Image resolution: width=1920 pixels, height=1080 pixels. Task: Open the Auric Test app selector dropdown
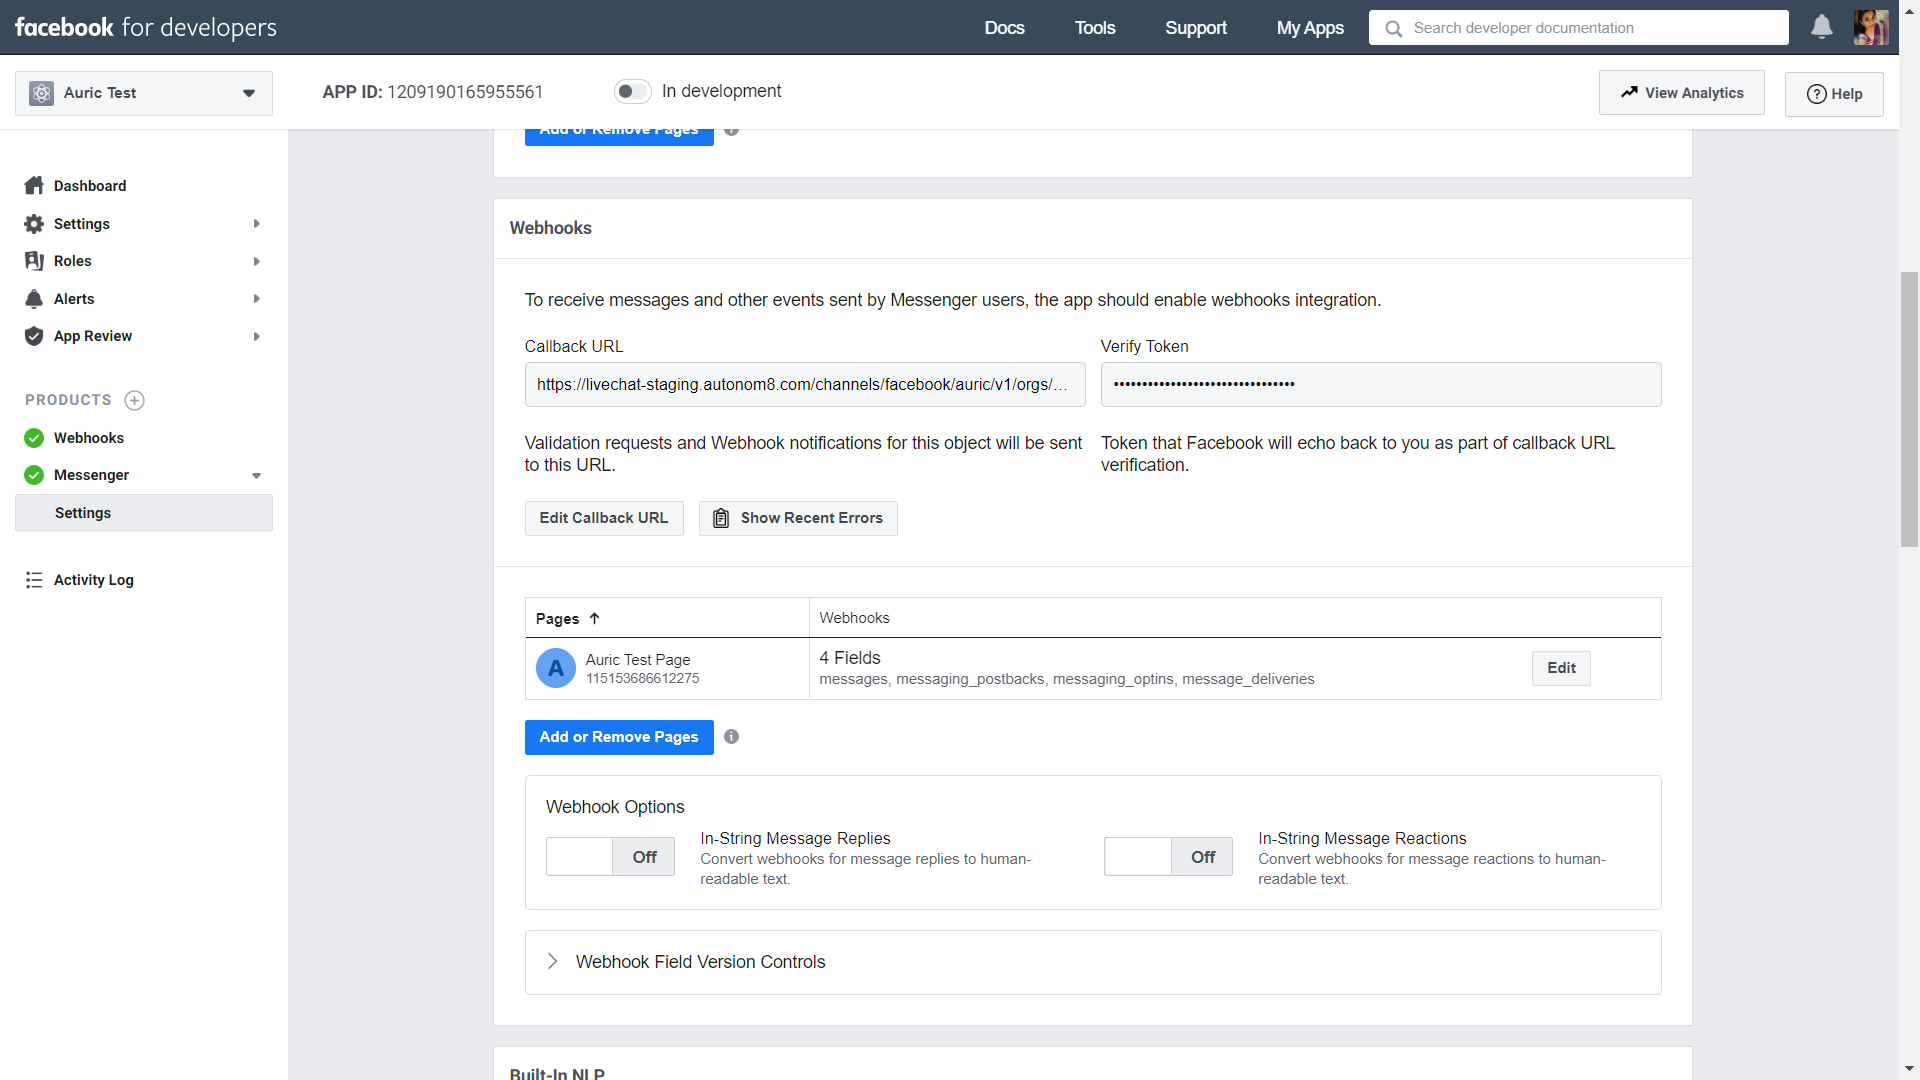point(144,93)
